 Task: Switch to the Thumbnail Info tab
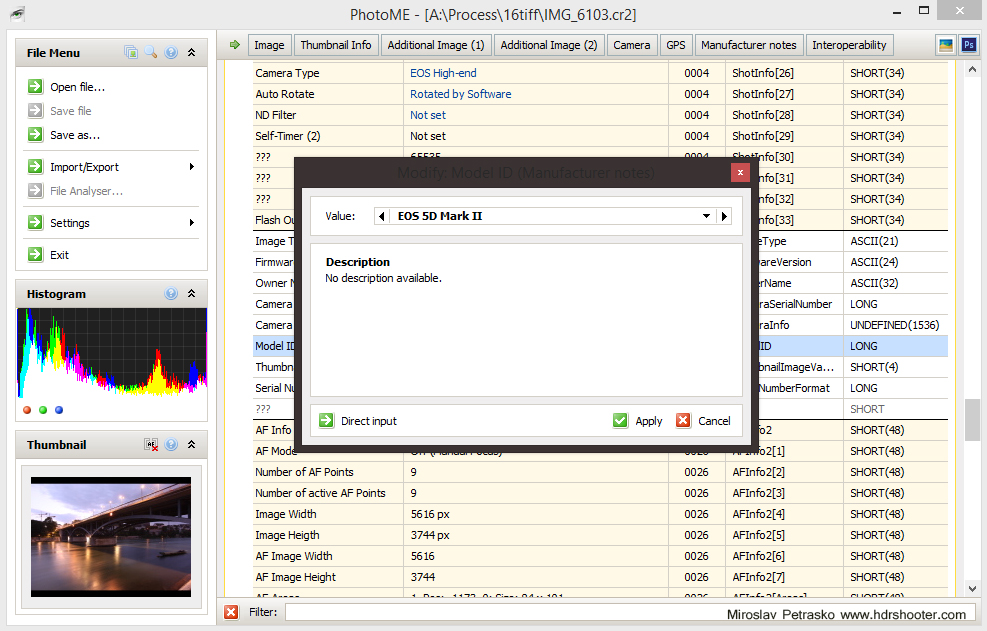[x=336, y=45]
